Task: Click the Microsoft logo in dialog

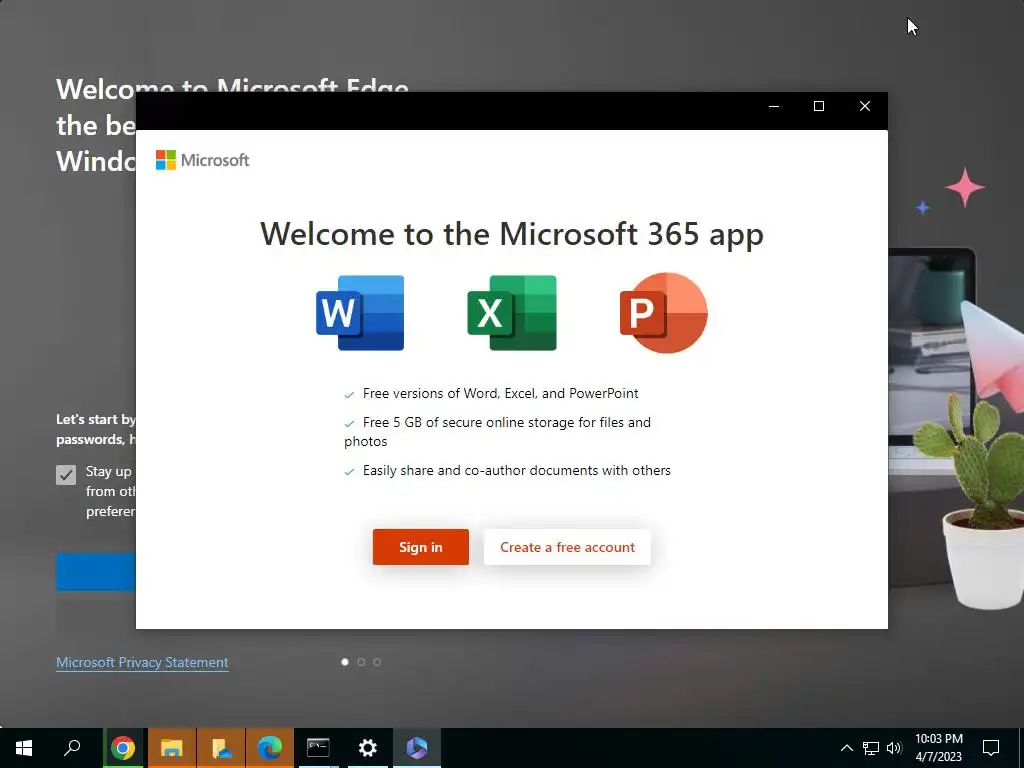Action: (202, 160)
